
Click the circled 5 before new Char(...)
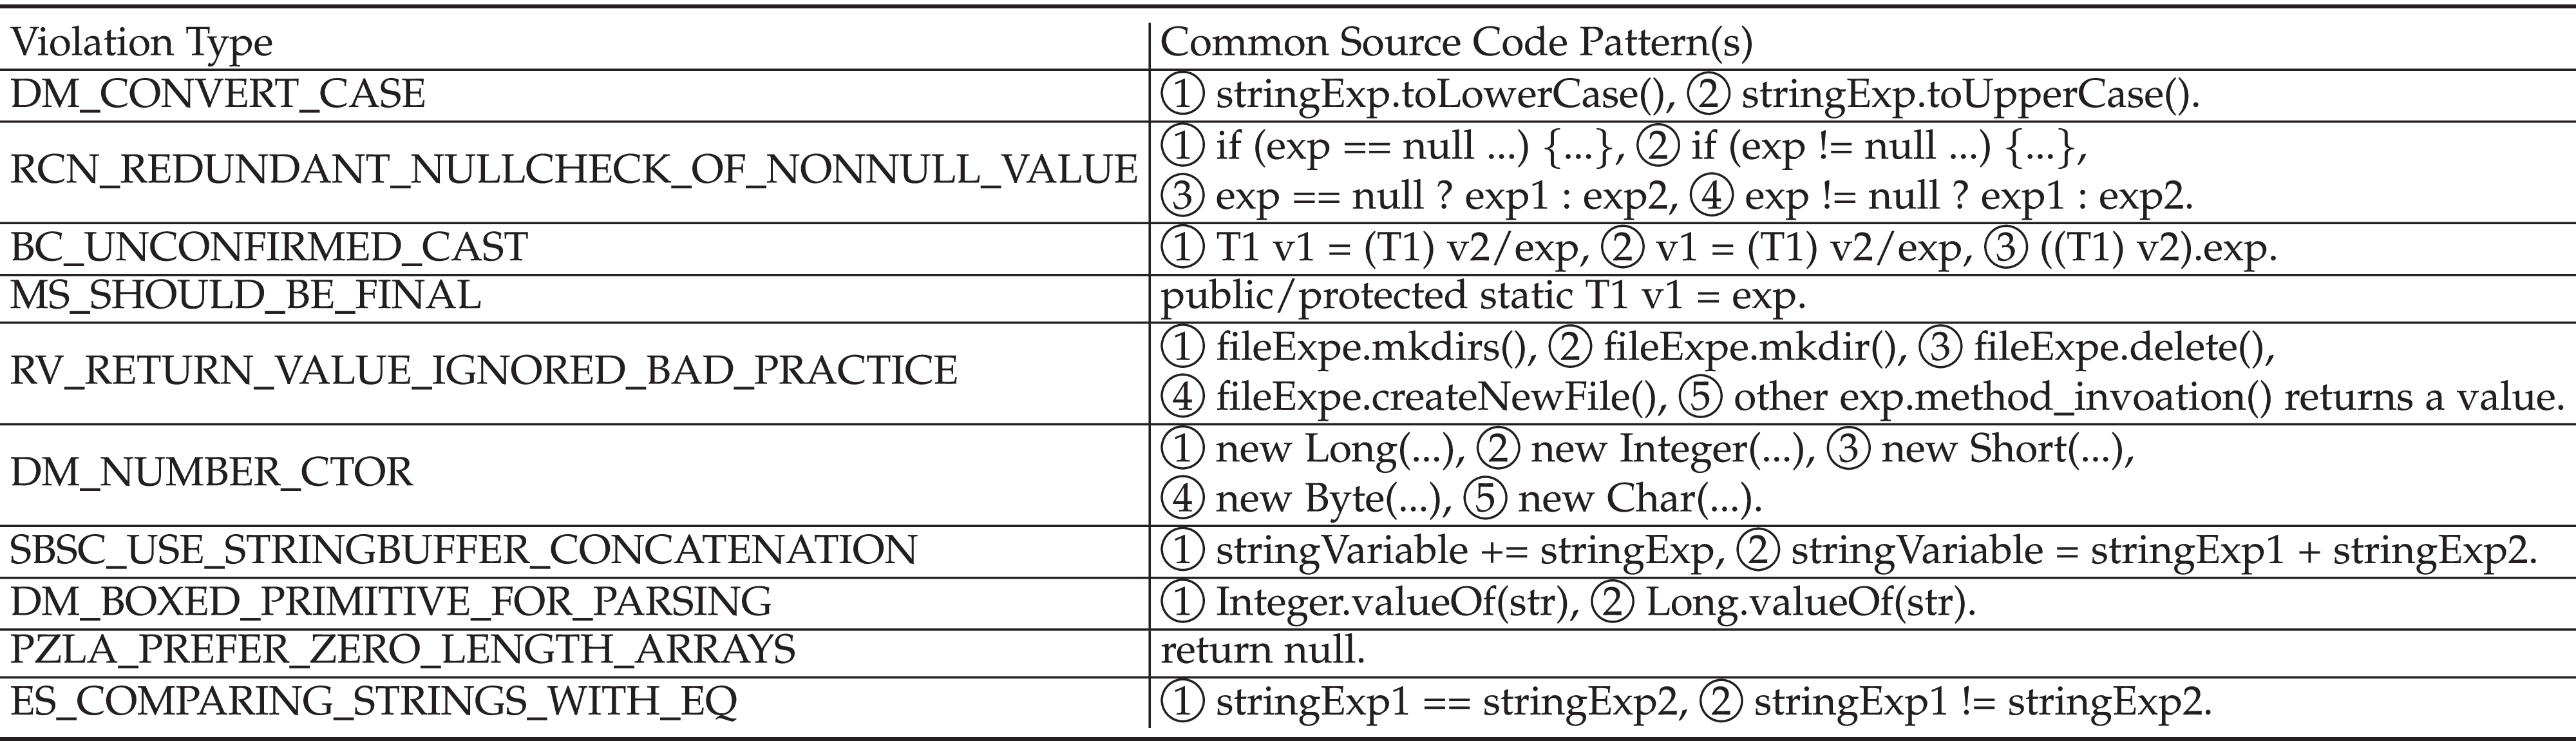point(1485,498)
